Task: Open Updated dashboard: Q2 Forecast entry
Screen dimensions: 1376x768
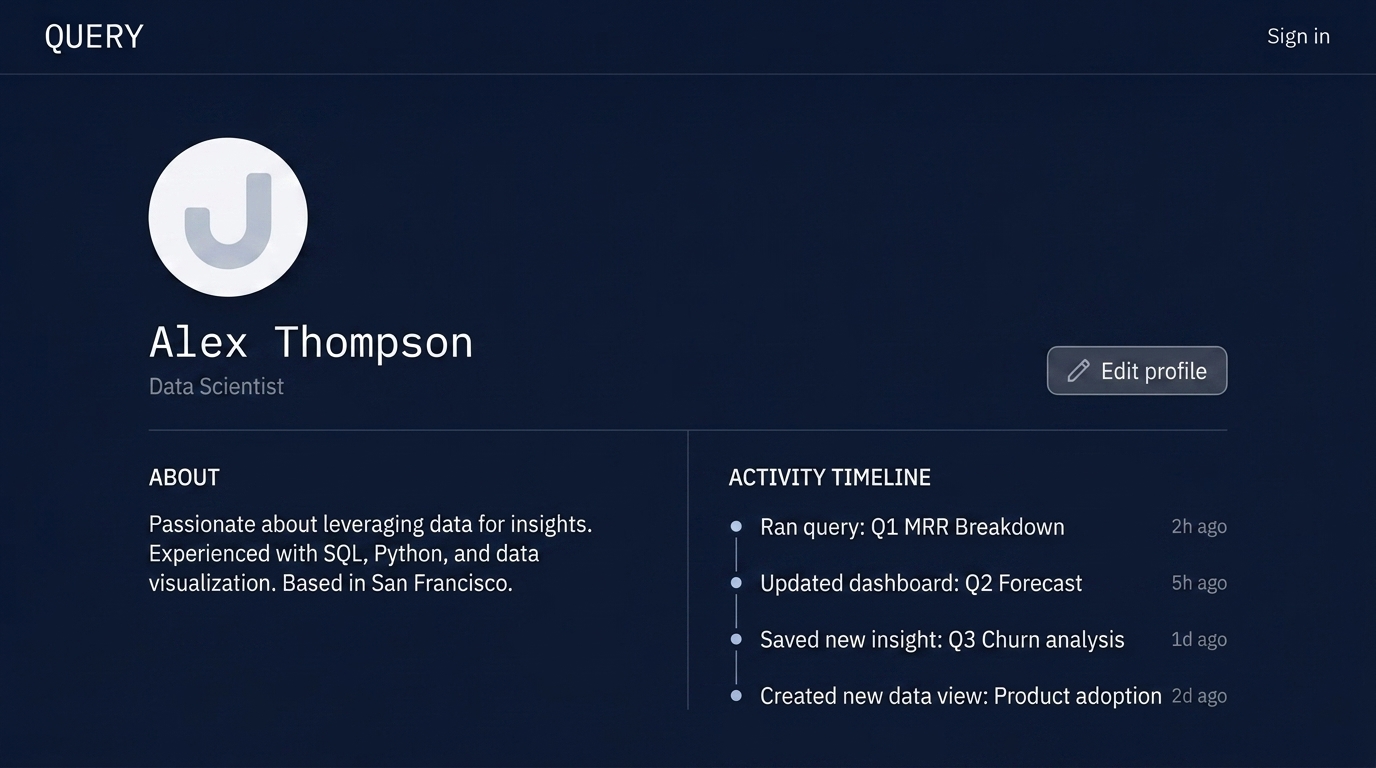Action: pyautogui.click(x=921, y=583)
